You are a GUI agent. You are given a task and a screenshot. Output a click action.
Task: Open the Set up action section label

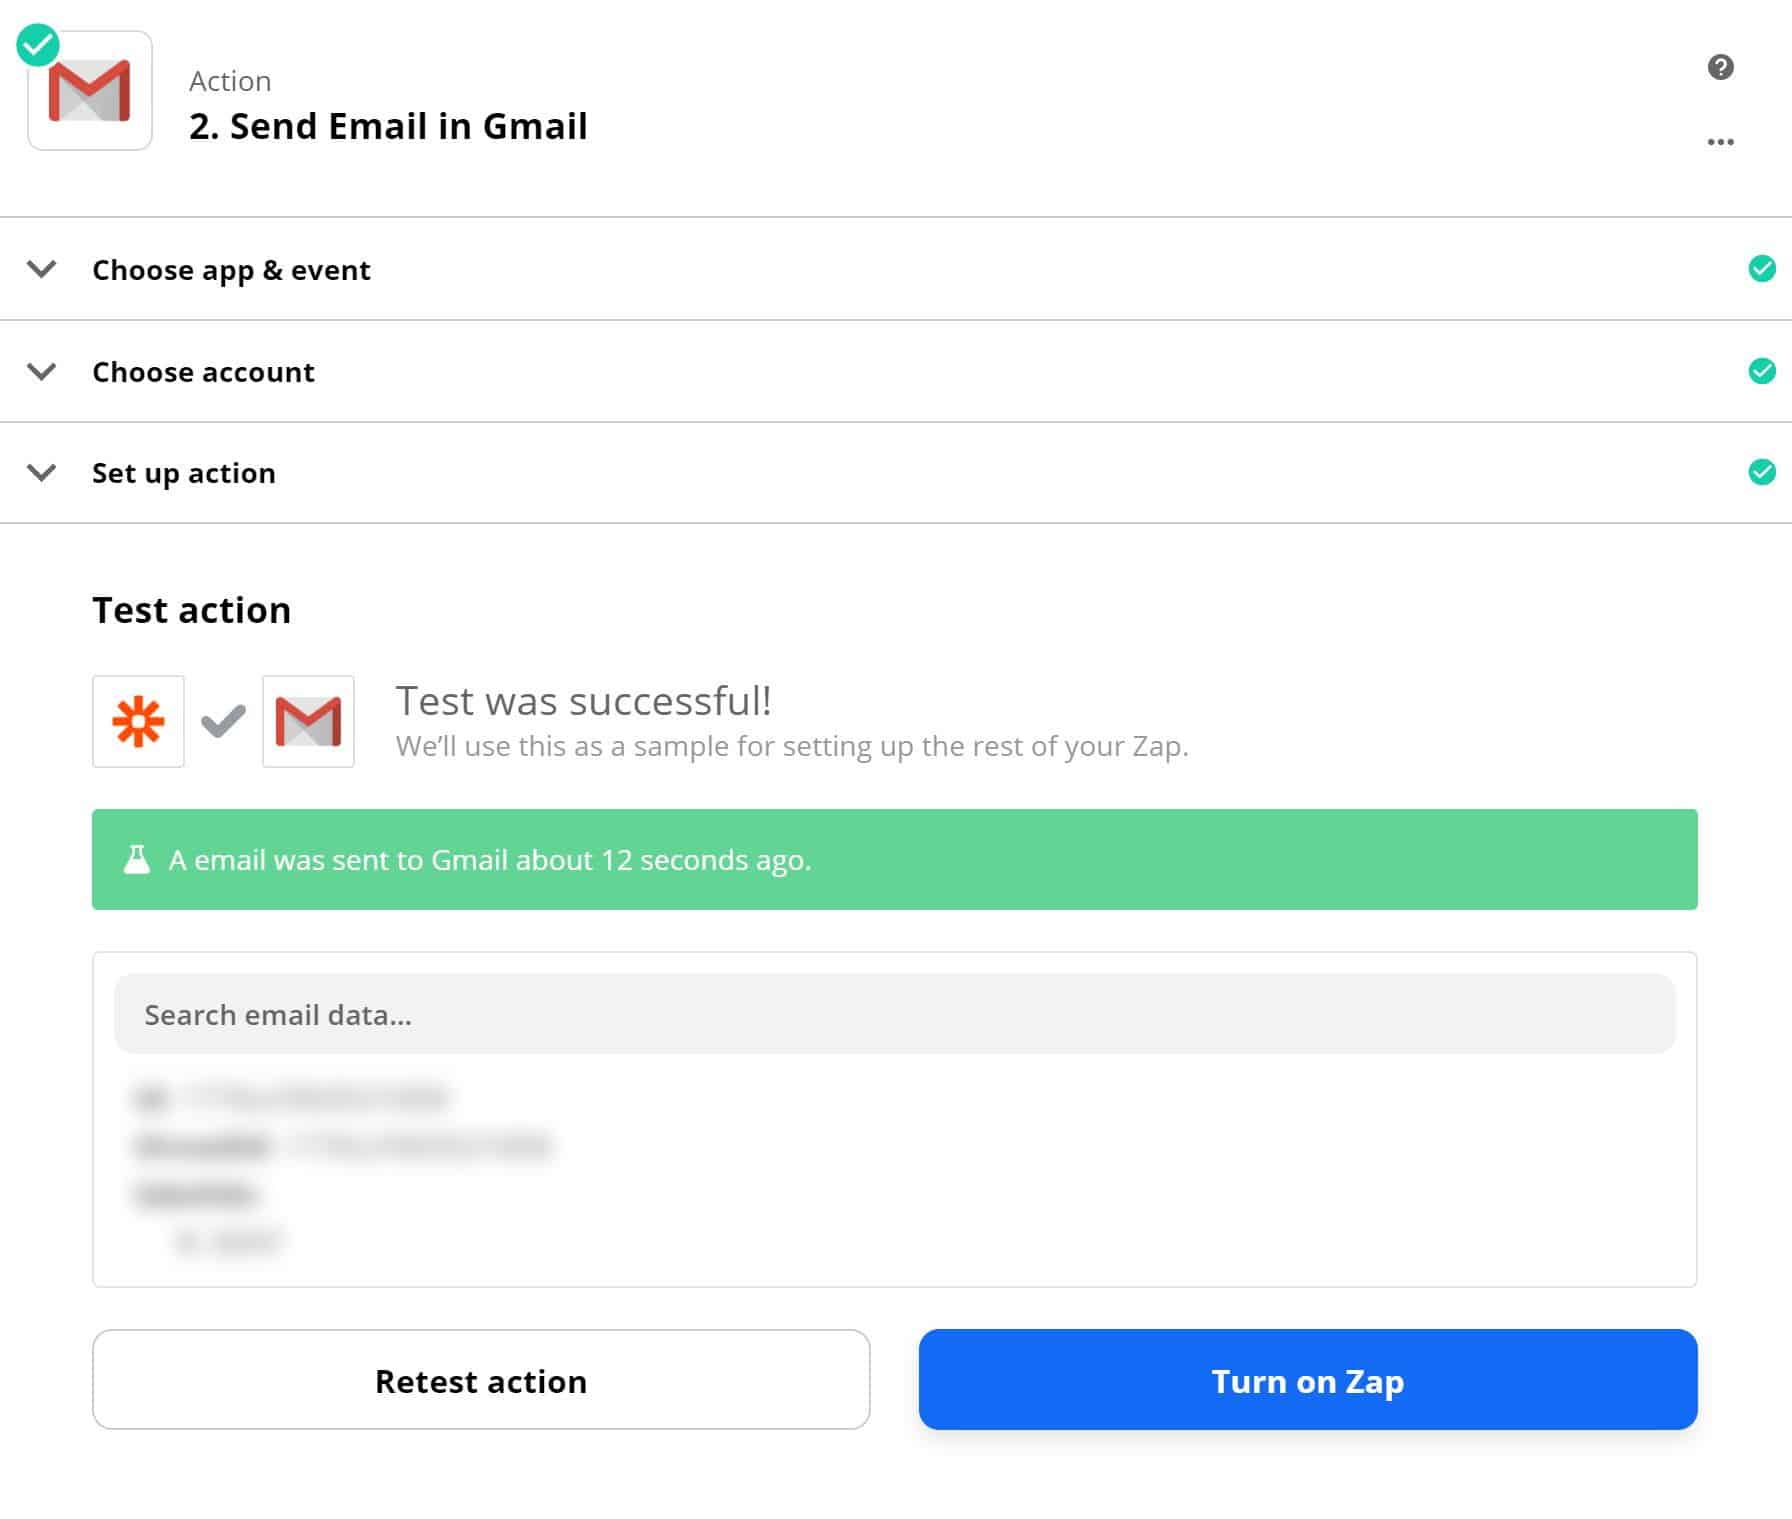point(184,473)
